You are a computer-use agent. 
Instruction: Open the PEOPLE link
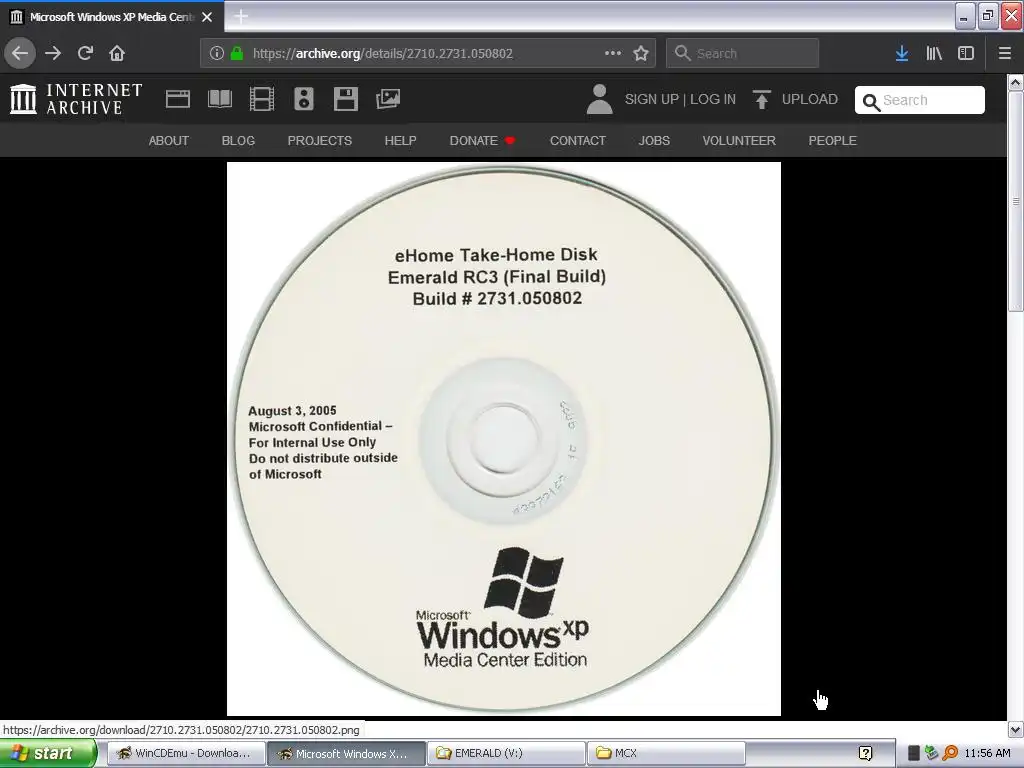(833, 140)
